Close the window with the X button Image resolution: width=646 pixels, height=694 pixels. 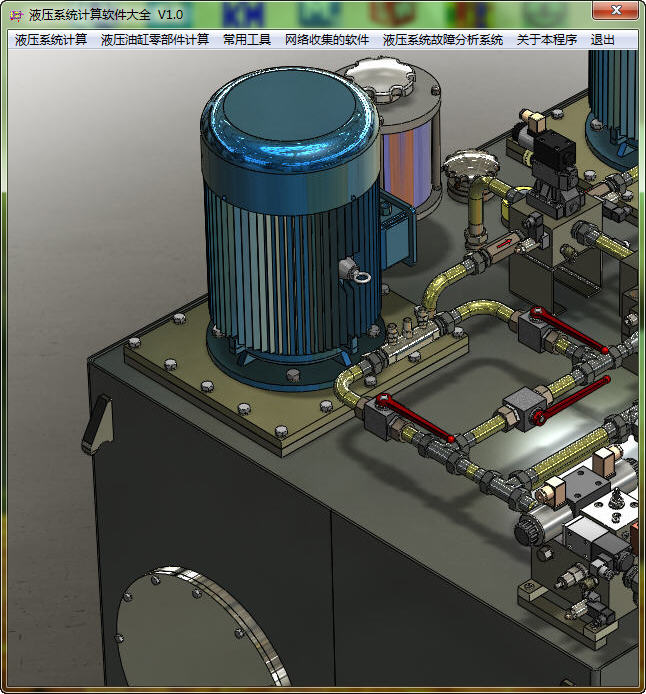pos(615,10)
